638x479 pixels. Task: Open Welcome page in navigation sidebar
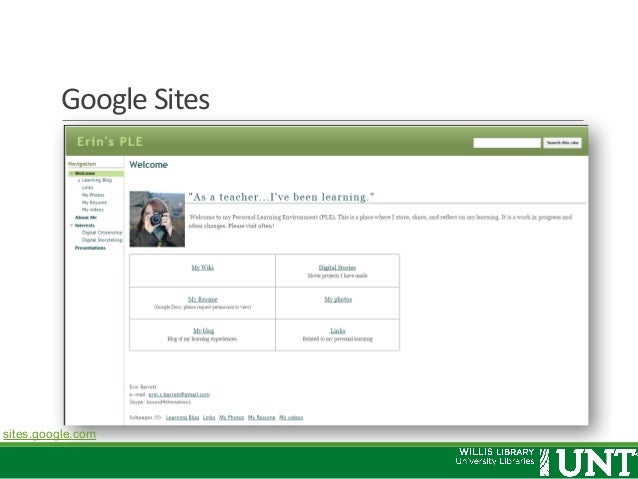85,173
